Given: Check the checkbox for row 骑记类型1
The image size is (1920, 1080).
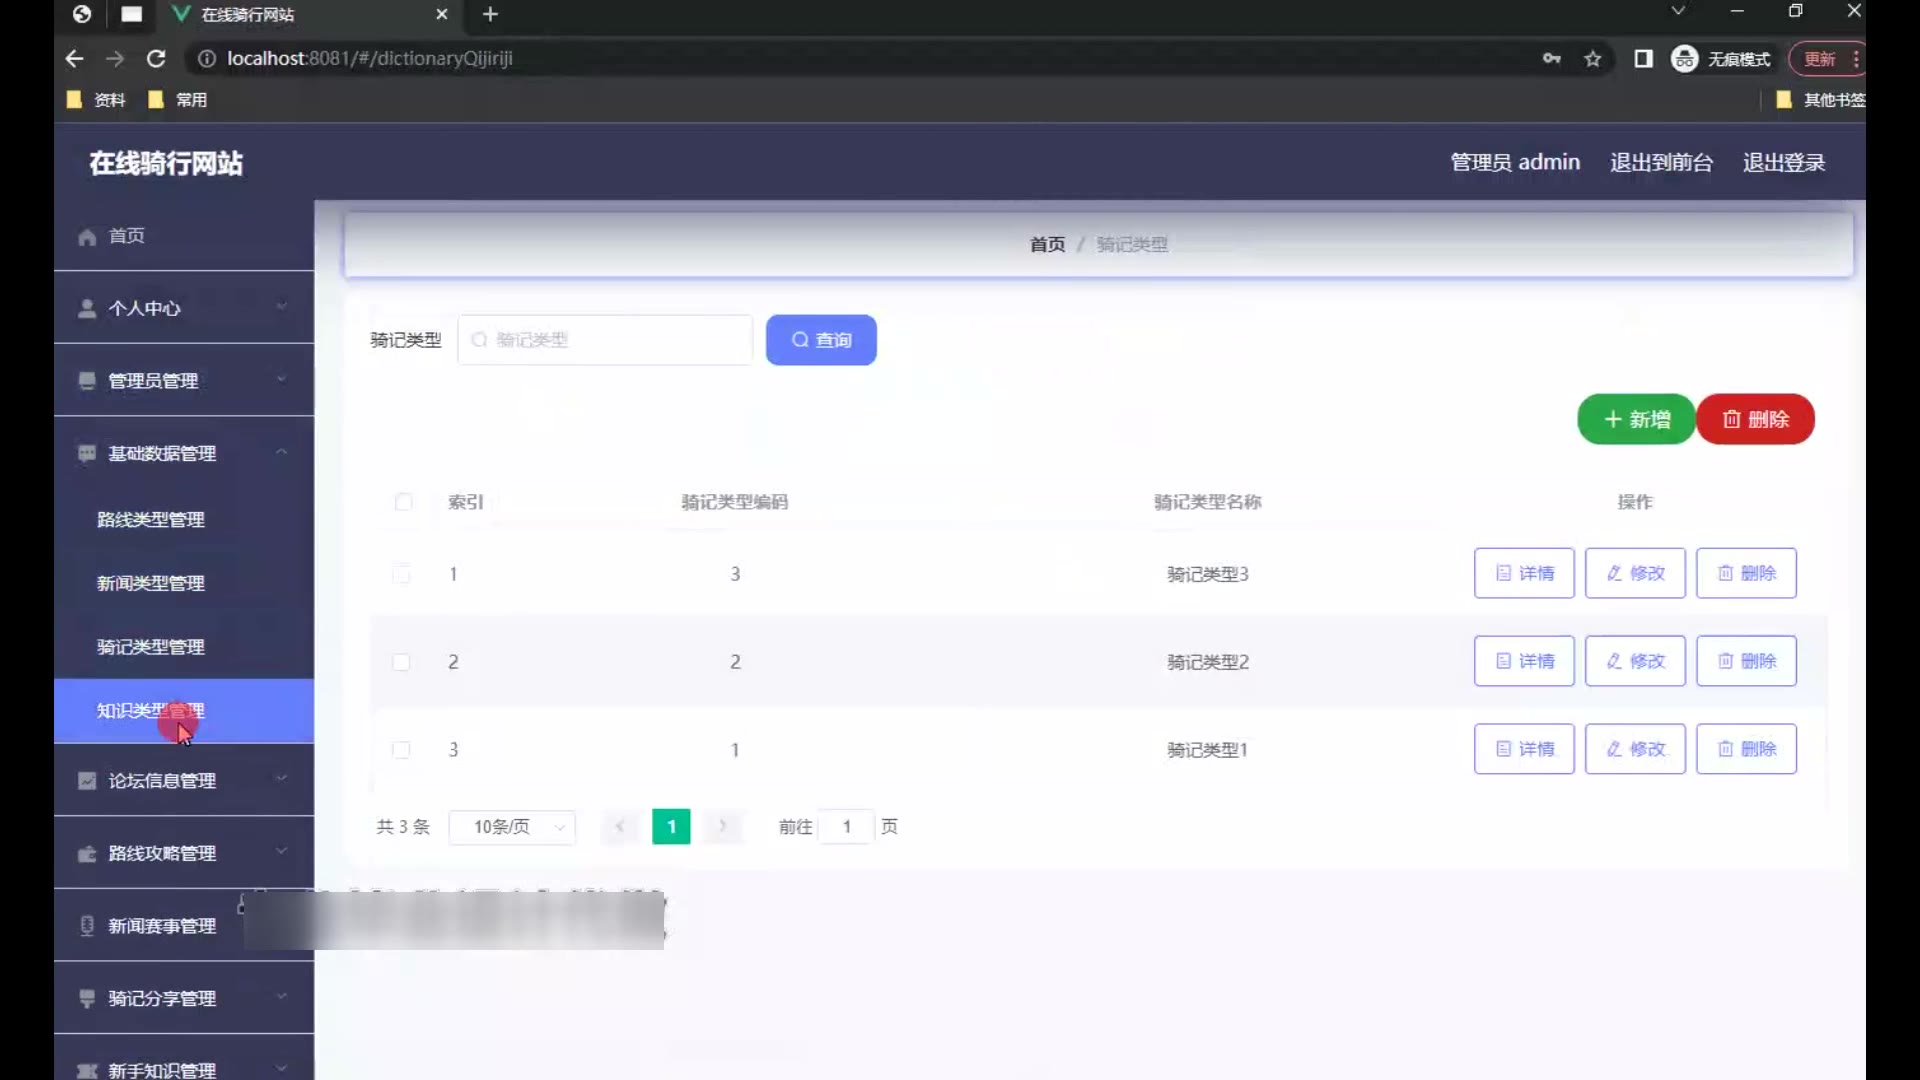Looking at the screenshot, I should tap(401, 750).
